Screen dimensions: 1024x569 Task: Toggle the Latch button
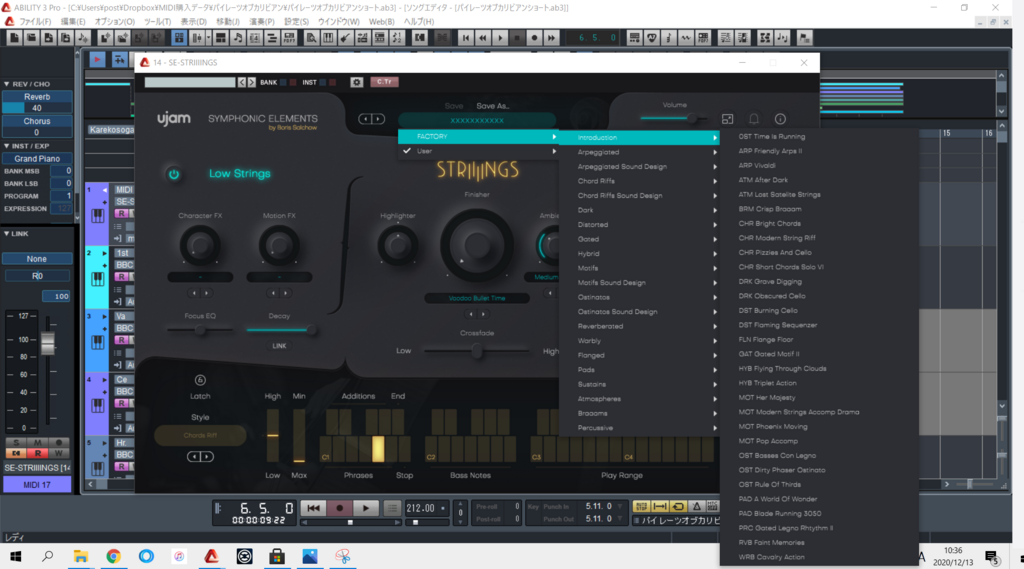tap(200, 380)
